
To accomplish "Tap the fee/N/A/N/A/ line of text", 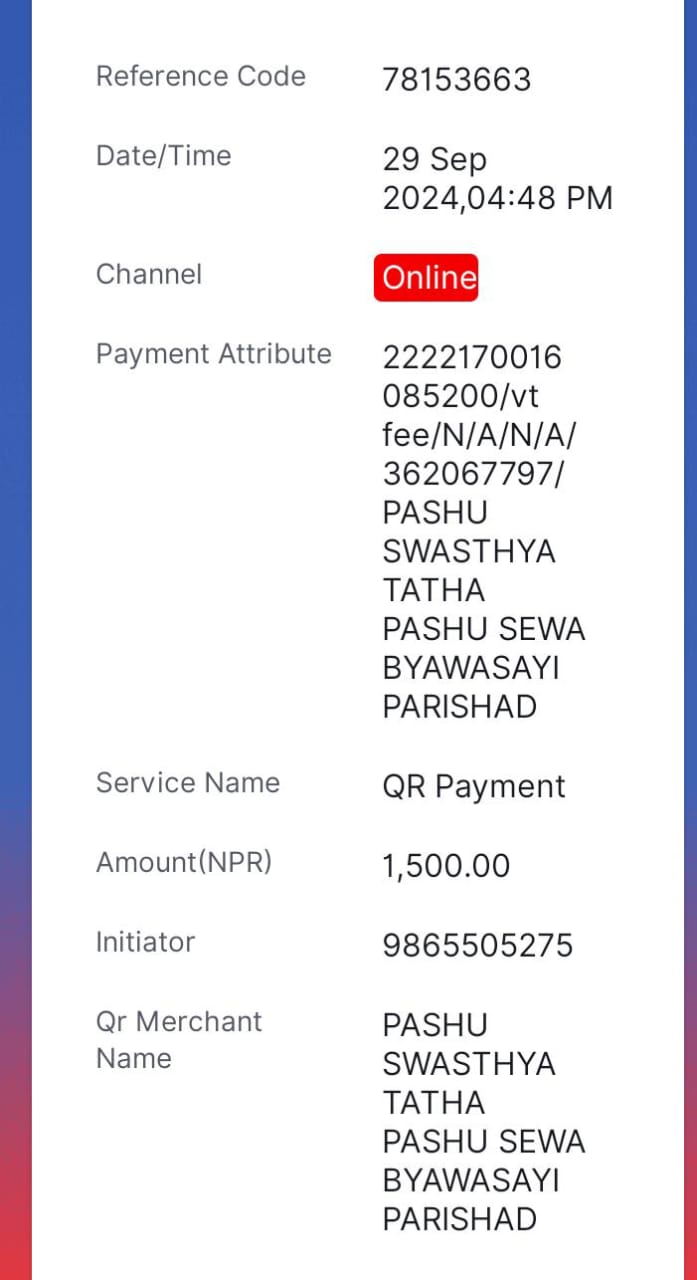I will 480,435.
